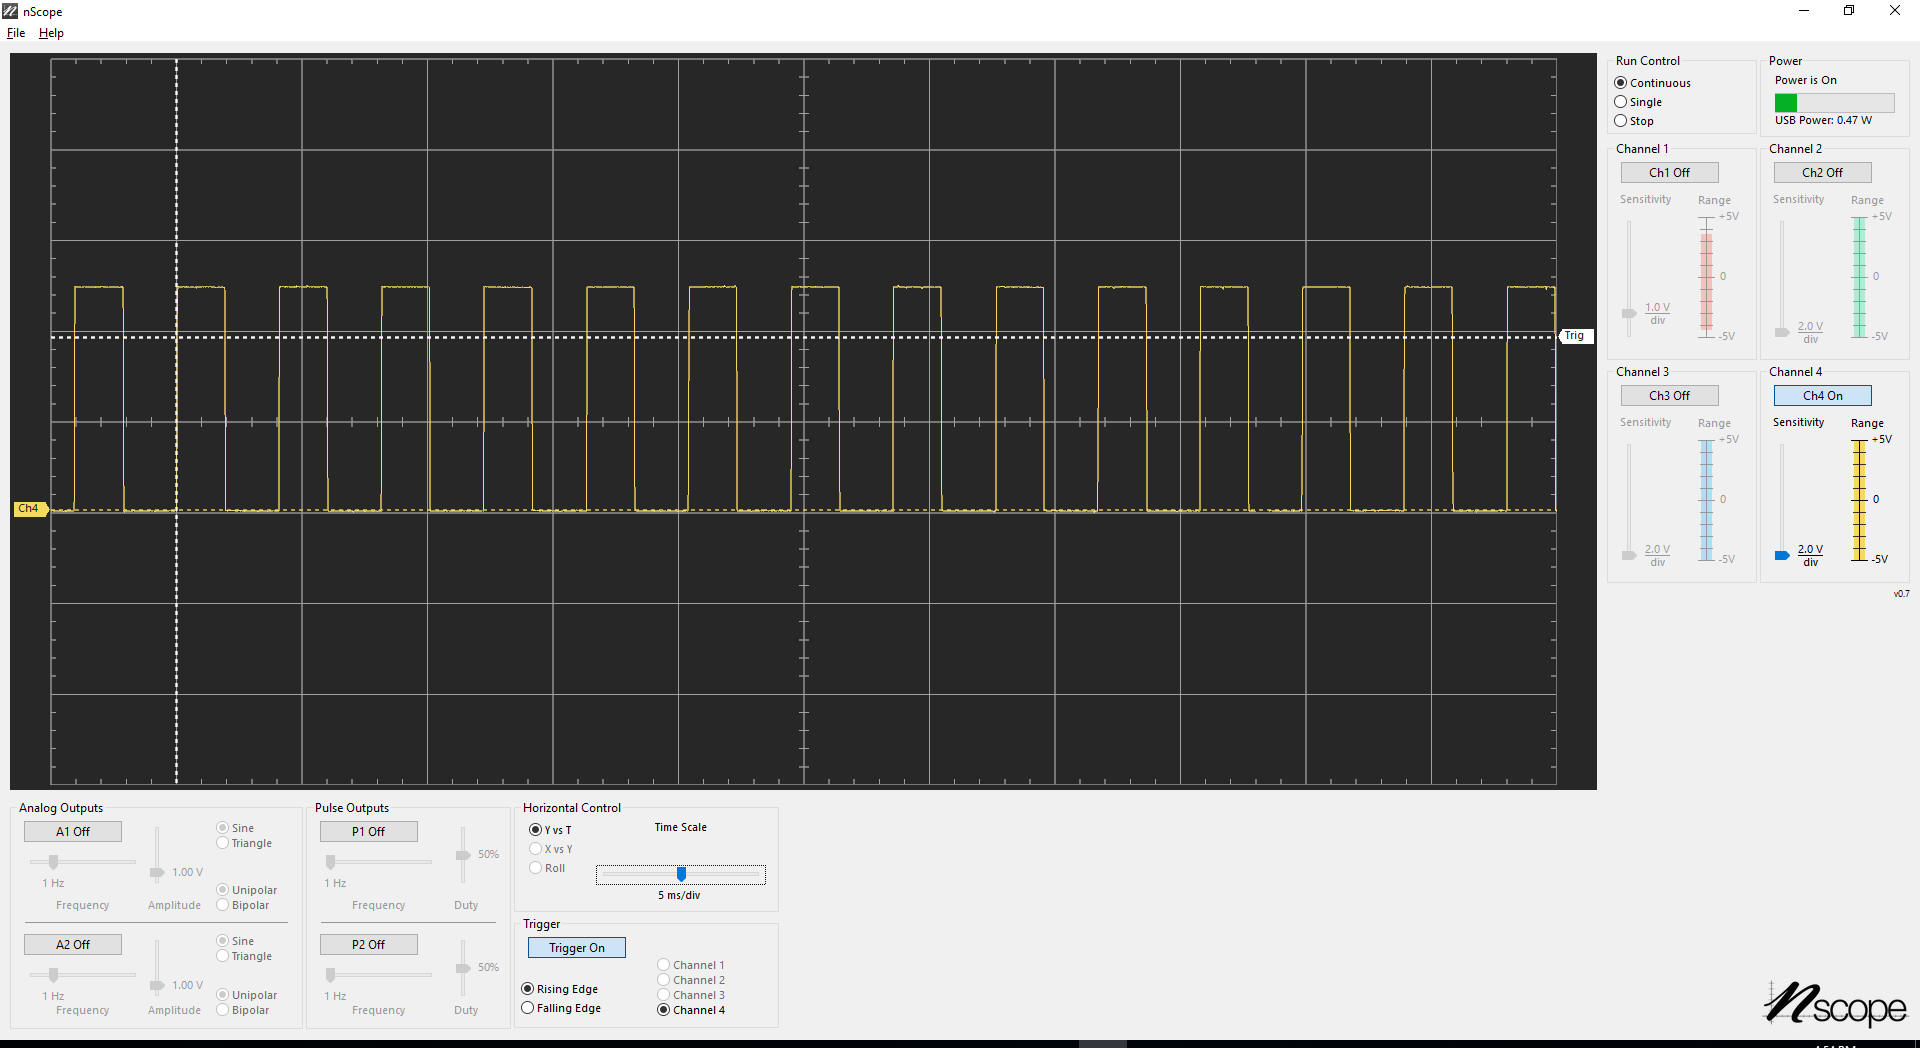Open the File menu
Screen dimensions: 1920x1048
16,33
